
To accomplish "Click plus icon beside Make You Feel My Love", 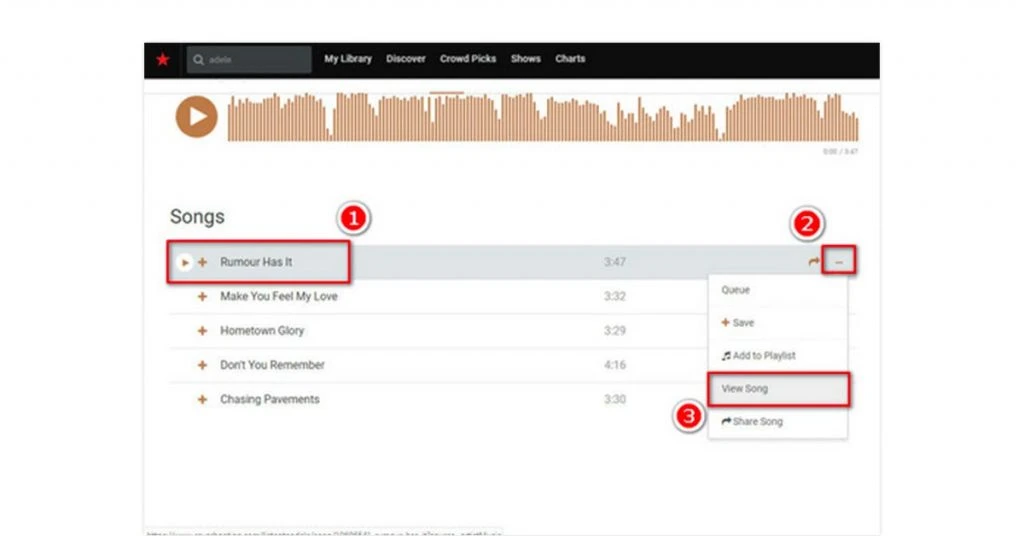I will [x=202, y=296].
